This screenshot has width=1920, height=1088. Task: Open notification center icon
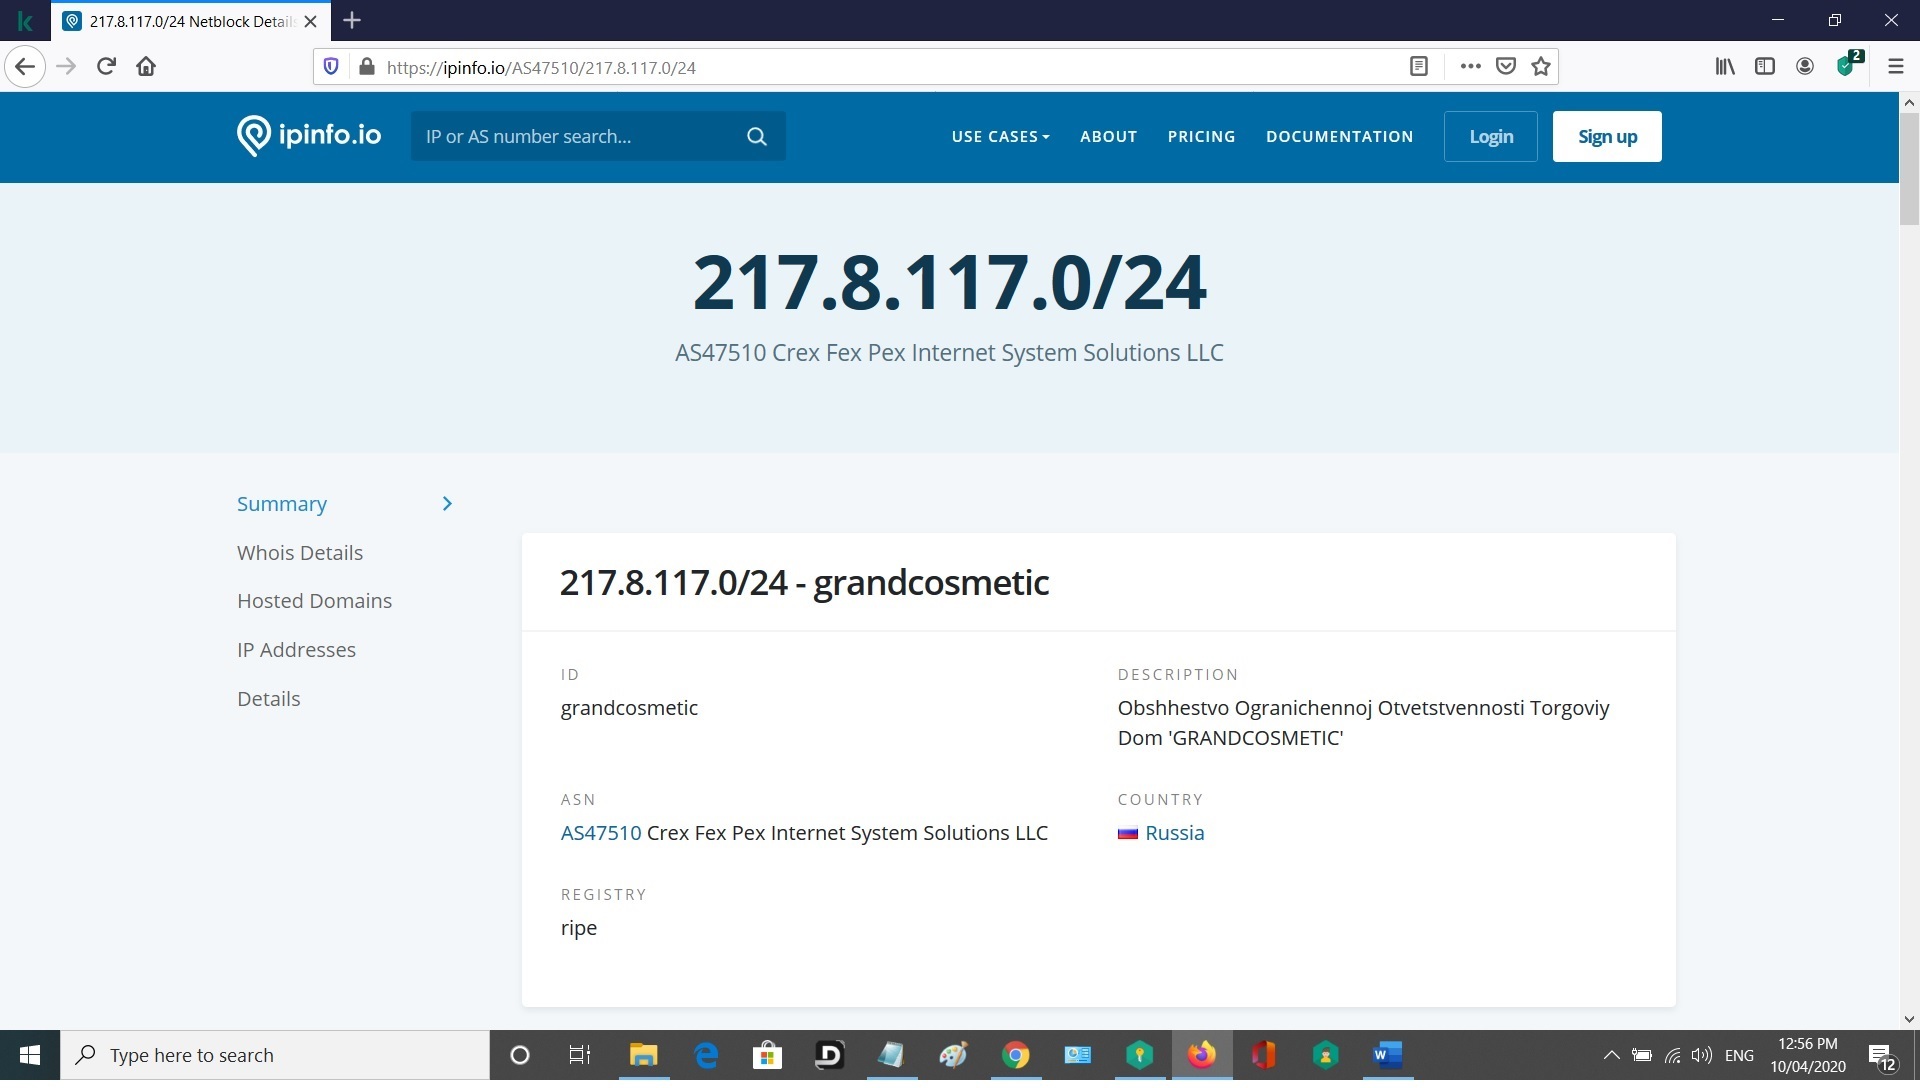pos(1883,1056)
